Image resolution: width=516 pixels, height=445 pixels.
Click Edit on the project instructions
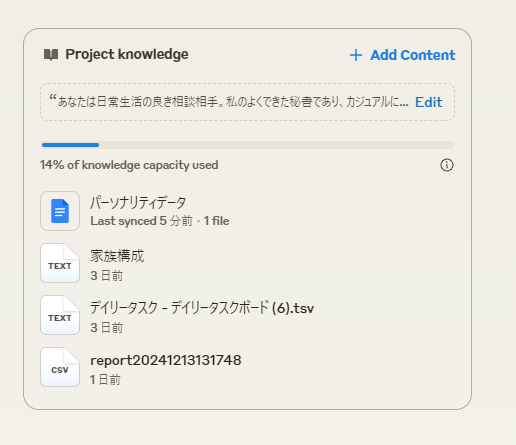[428, 102]
